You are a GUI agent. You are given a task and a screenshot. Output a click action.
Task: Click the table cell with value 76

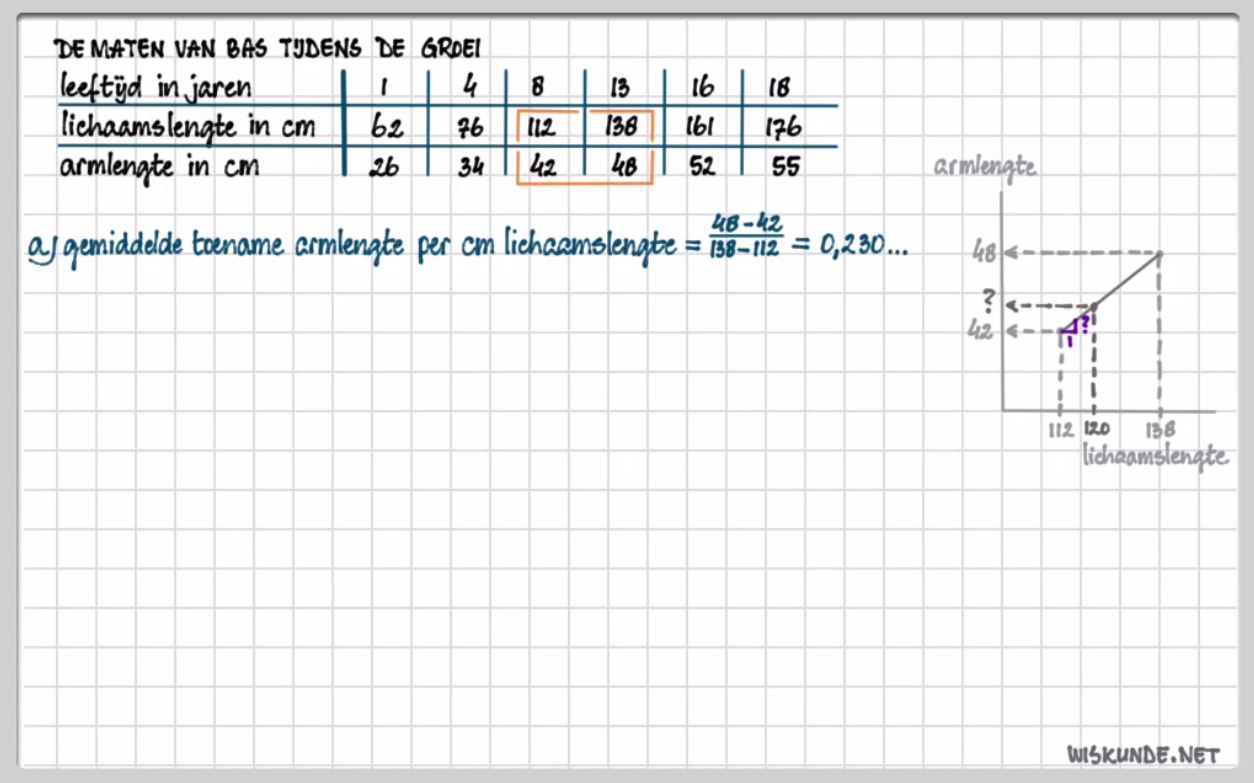click(x=470, y=128)
